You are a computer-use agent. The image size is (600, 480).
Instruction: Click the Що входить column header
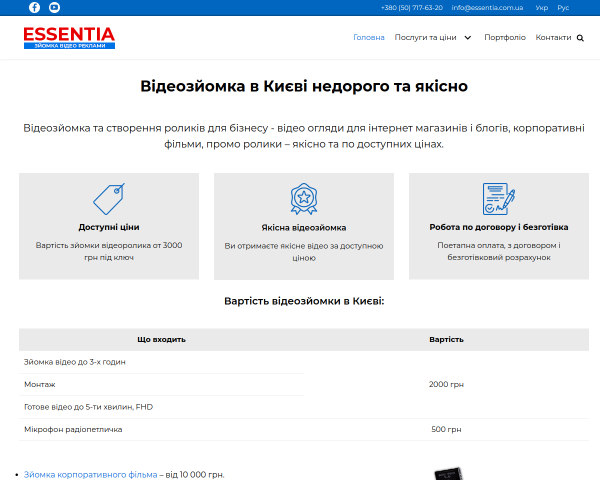pyautogui.click(x=161, y=340)
